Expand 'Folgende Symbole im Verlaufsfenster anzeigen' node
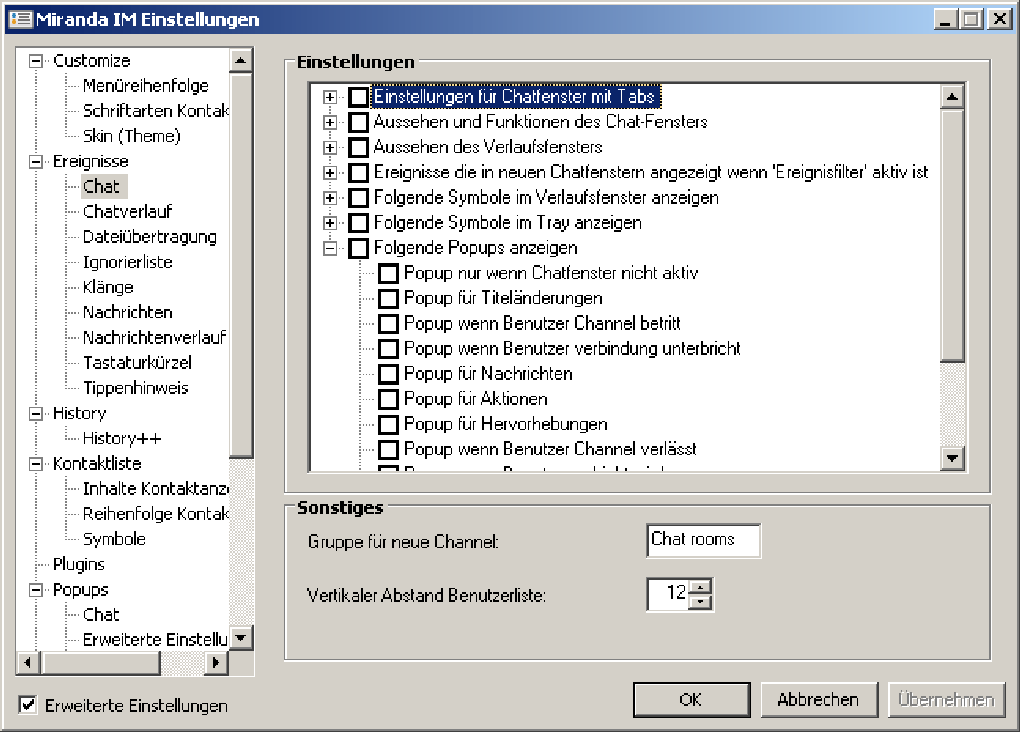The width and height of the screenshot is (1020, 732). (330, 198)
